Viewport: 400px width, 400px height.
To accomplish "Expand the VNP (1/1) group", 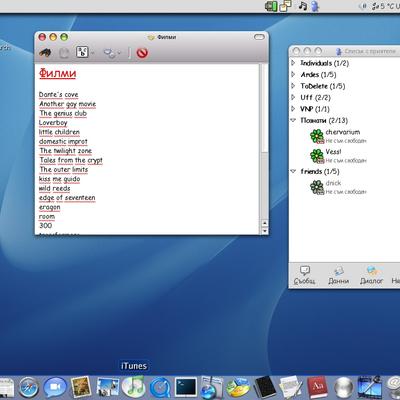I will tap(293, 108).
